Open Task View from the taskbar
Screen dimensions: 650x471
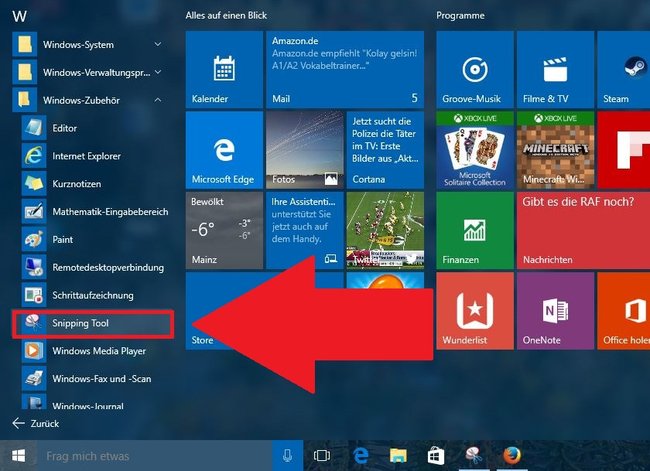322,456
